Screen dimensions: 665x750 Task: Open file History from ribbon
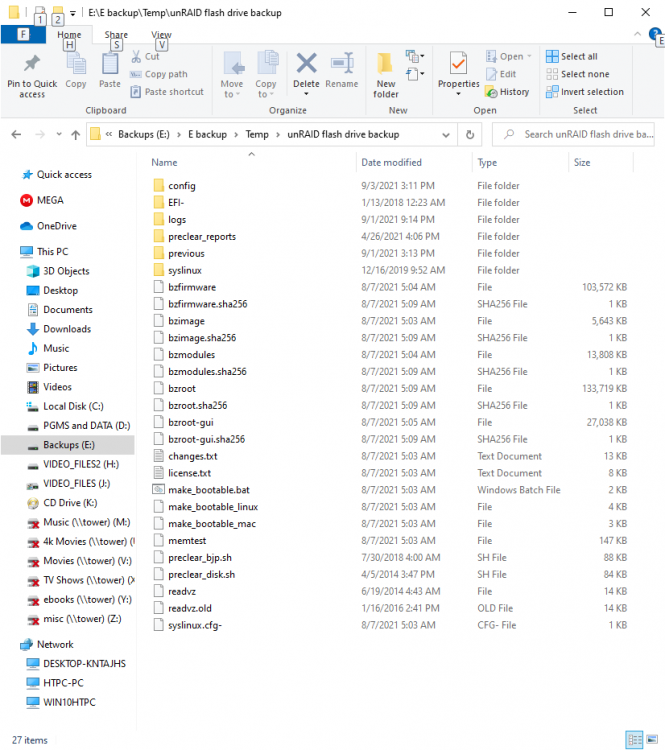pos(507,92)
